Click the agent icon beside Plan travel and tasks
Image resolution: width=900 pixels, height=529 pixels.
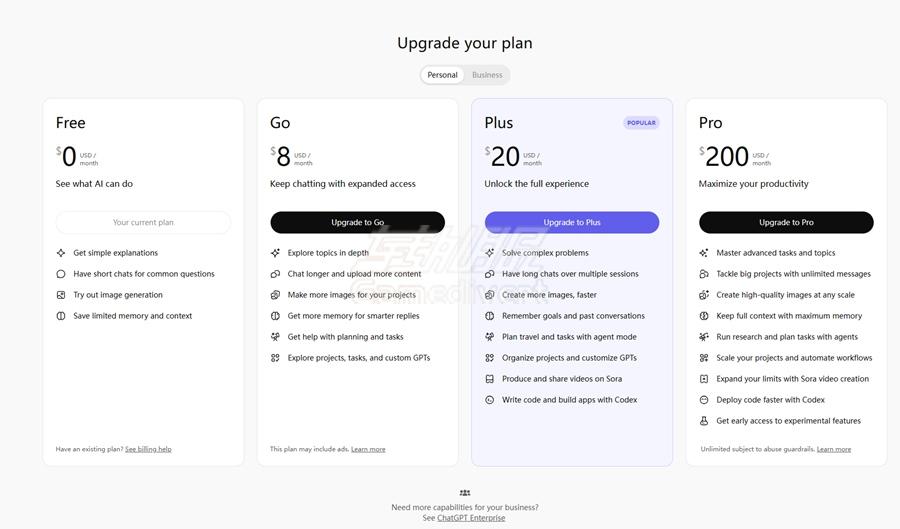(x=490, y=337)
